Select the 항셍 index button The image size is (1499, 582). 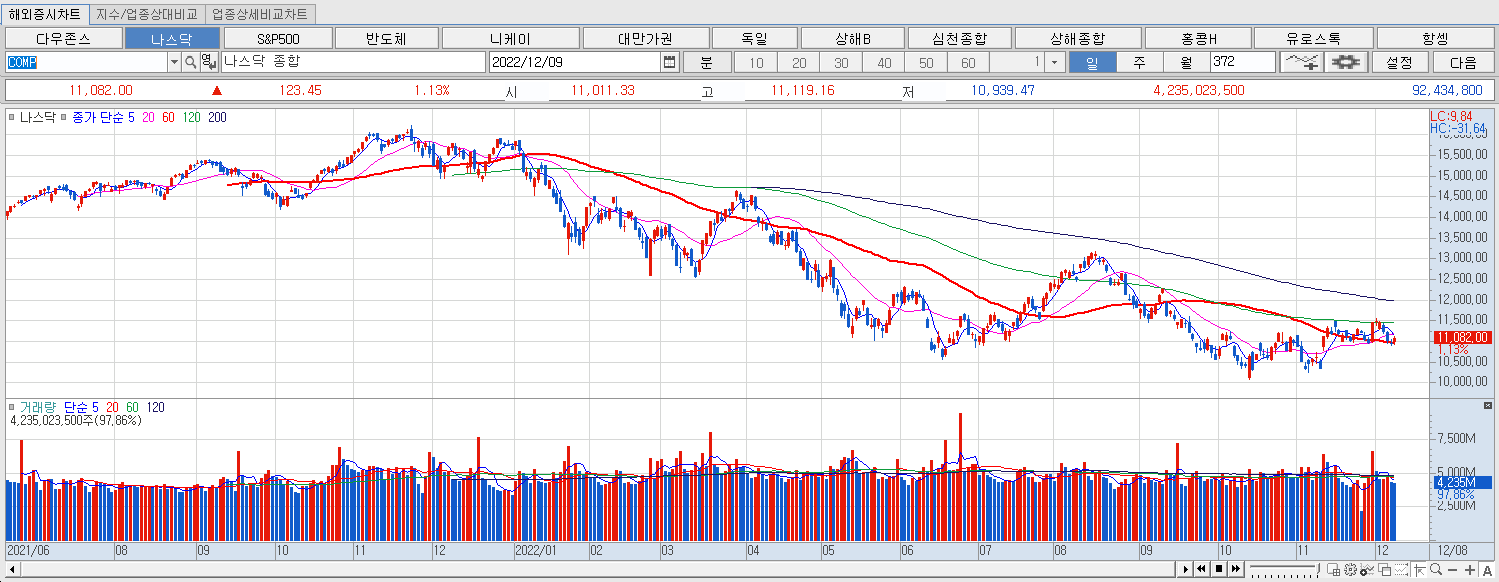tap(1434, 38)
